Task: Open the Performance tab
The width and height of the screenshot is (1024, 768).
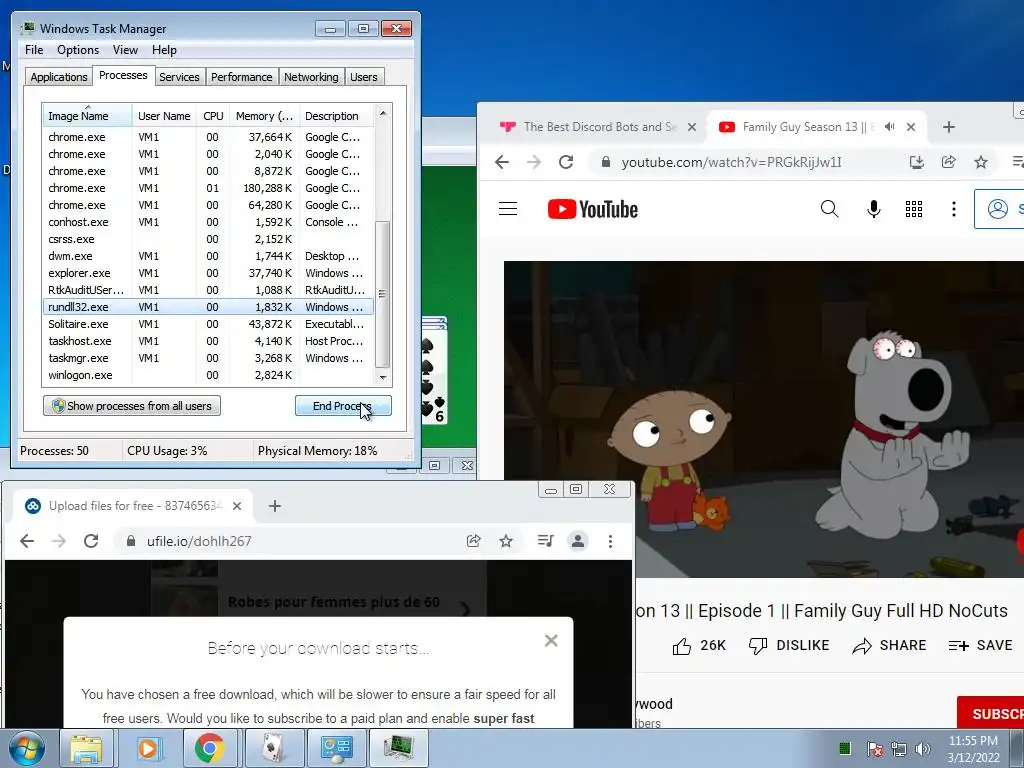Action: coord(242,76)
